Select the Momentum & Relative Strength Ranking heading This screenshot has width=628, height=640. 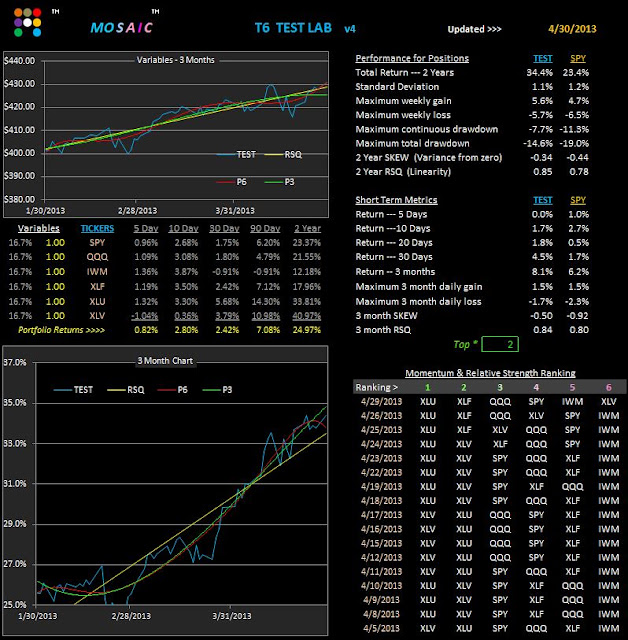490,373
